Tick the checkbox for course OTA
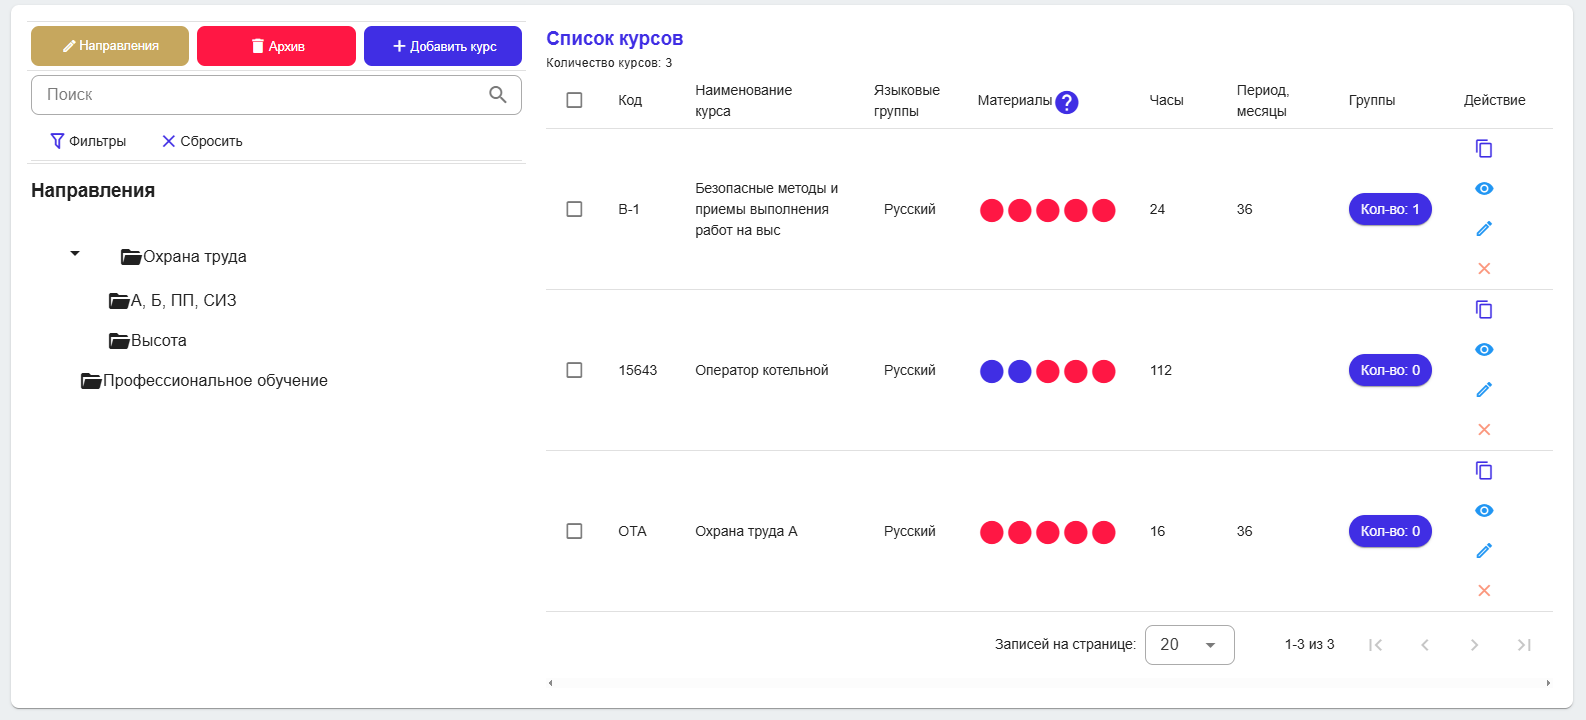Viewport: 1586px width, 720px height. tap(574, 531)
